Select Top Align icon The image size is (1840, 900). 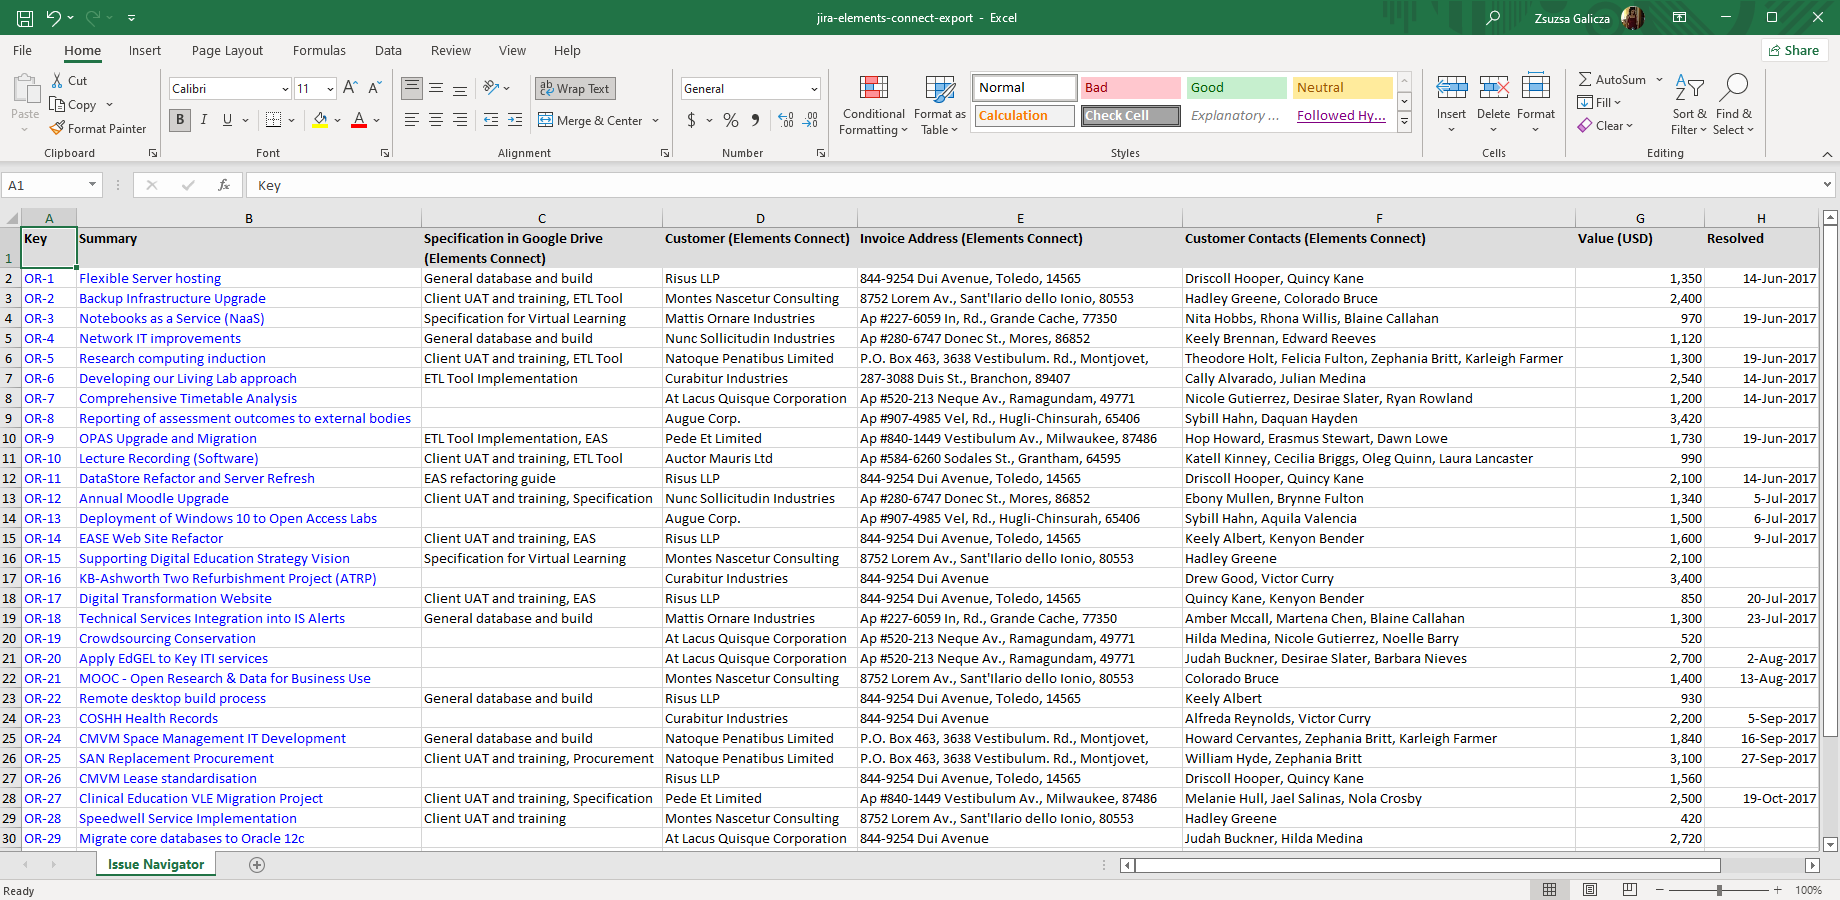tap(412, 88)
